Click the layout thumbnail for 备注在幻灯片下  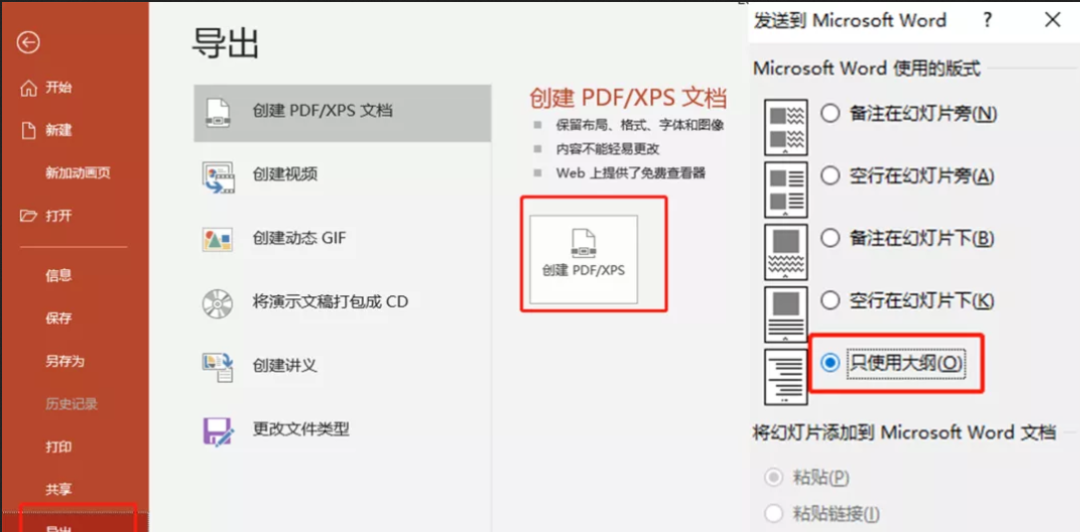pyautogui.click(x=786, y=252)
